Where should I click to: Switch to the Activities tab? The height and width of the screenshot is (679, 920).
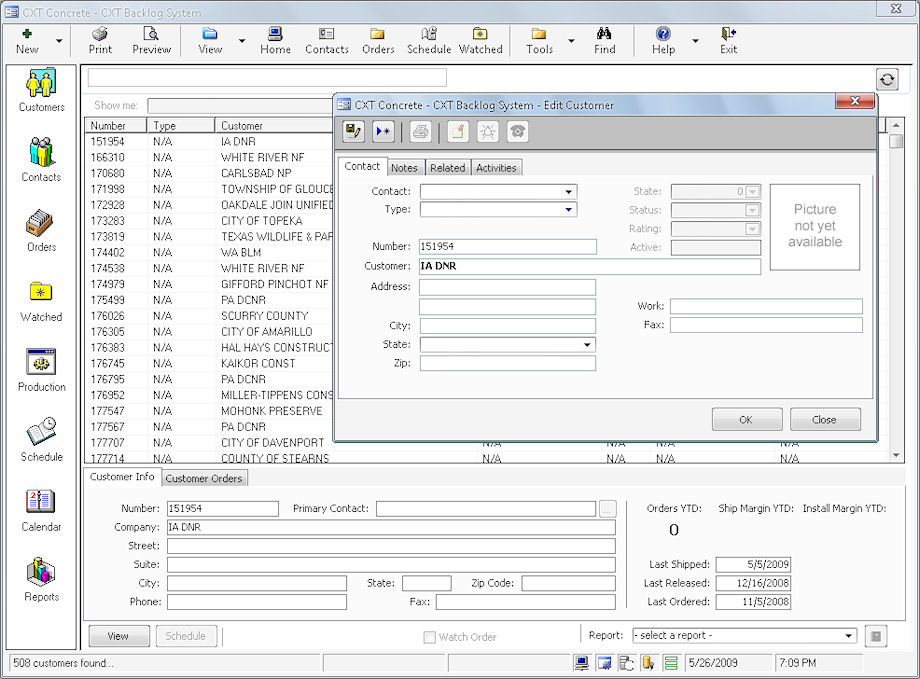[x=496, y=168]
